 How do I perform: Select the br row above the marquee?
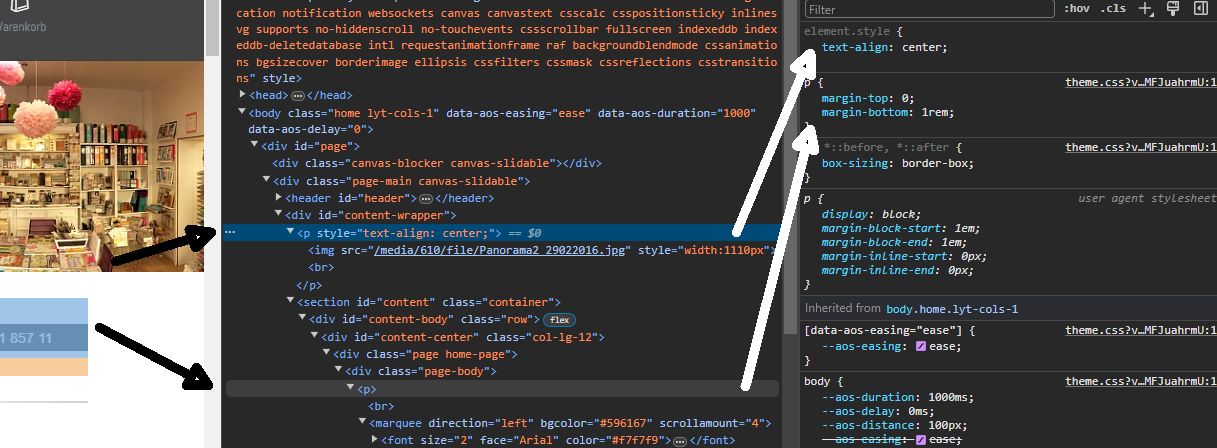coord(381,406)
